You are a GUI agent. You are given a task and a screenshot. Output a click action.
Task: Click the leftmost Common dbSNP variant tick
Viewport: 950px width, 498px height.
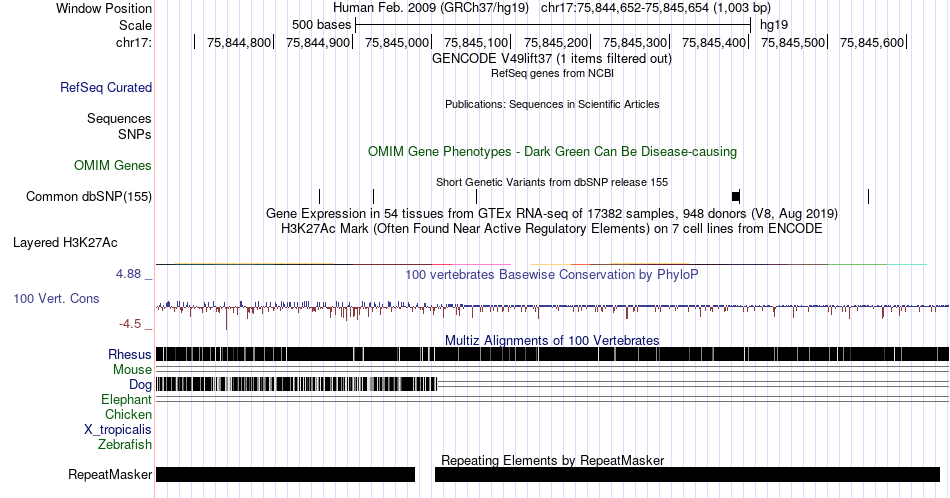coord(319,196)
